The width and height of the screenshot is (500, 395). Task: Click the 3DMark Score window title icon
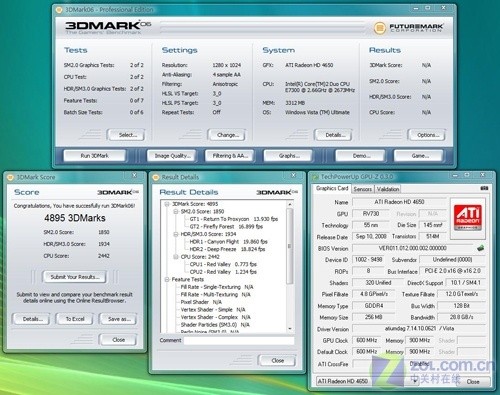11,177
